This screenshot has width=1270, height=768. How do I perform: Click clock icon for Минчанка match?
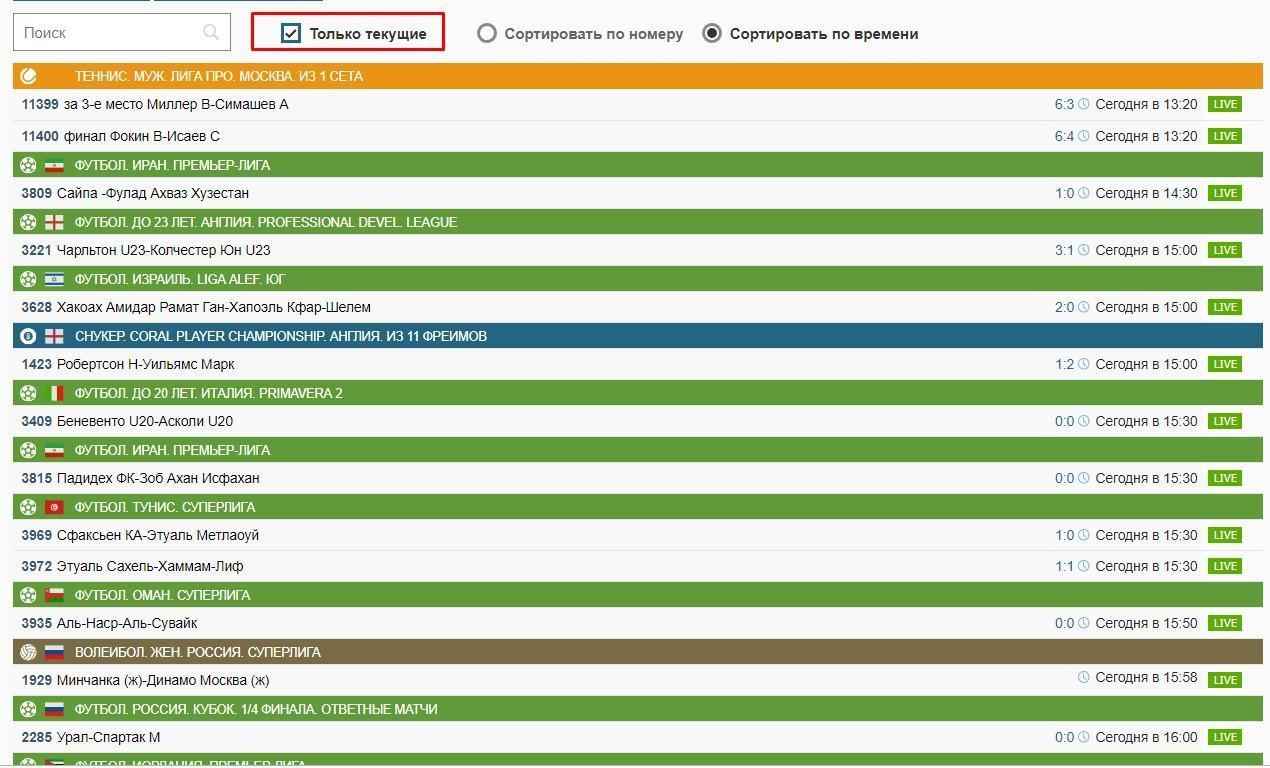pyautogui.click(x=1084, y=677)
